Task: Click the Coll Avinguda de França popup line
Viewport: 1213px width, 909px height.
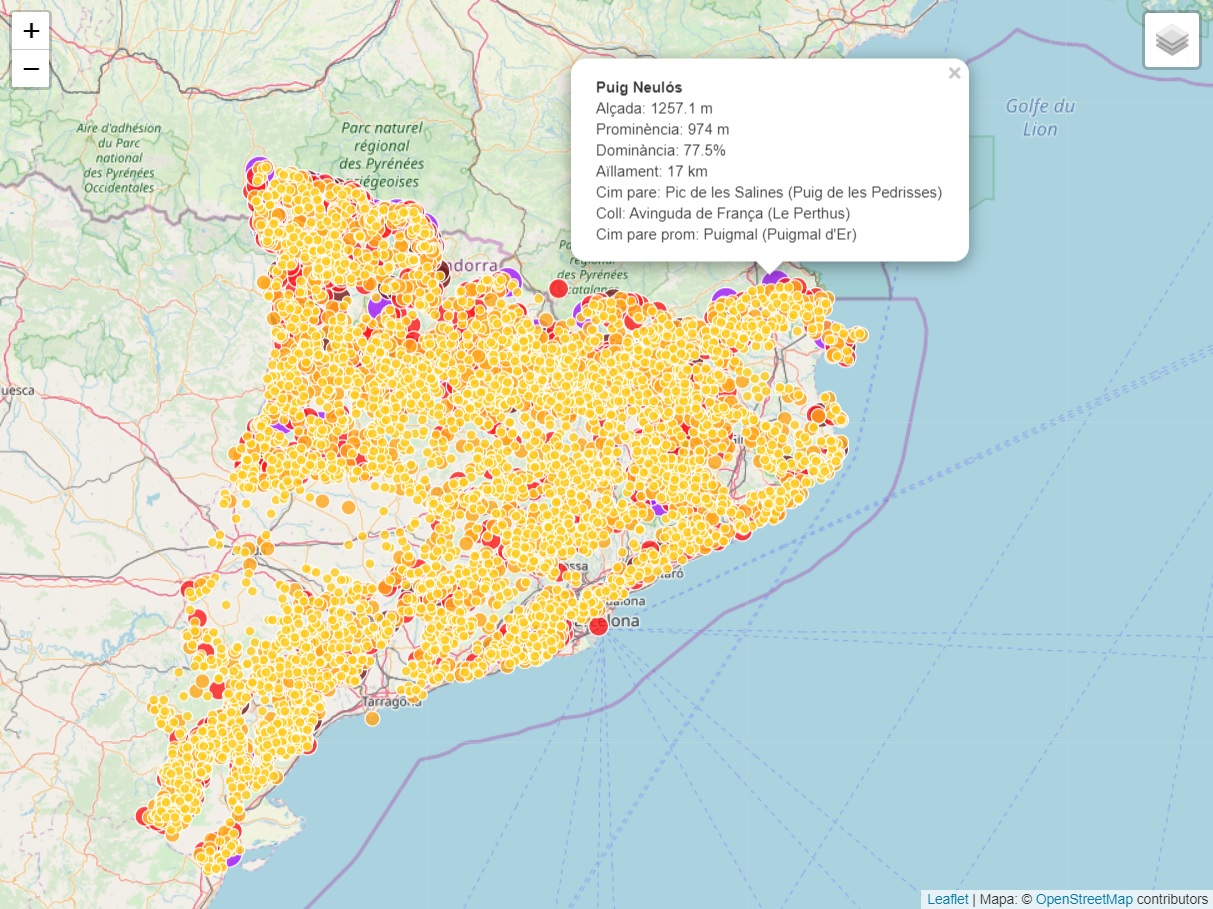Action: pyautogui.click(x=722, y=213)
